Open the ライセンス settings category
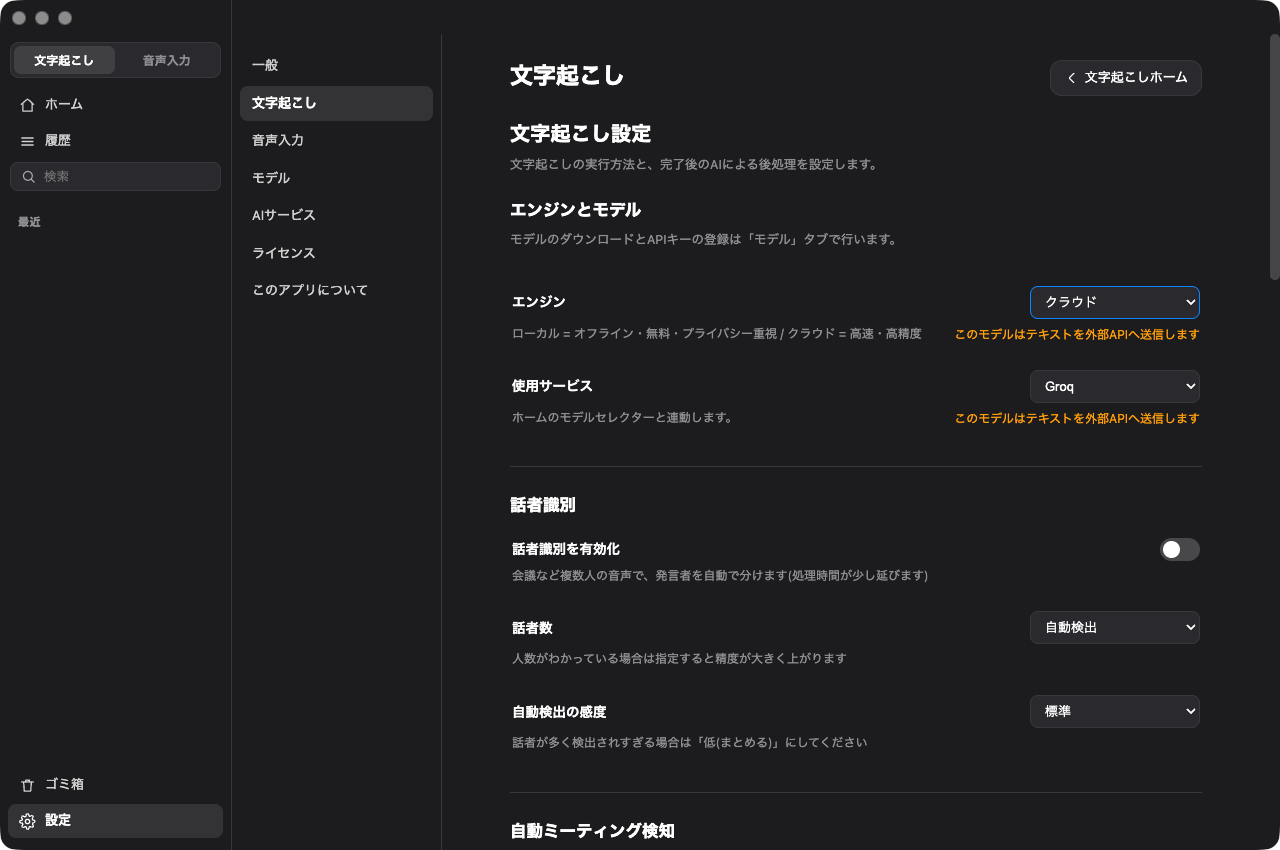1280x850 pixels. click(336, 253)
